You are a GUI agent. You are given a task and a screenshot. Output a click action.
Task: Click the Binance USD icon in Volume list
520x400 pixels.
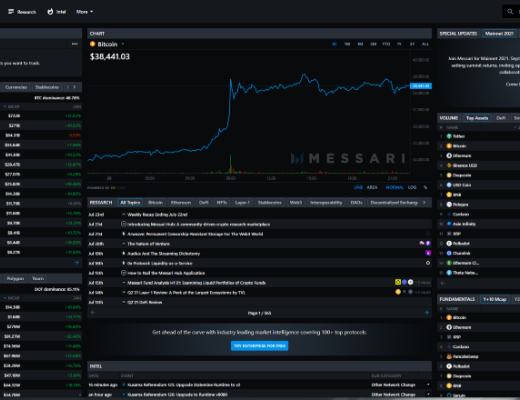coord(449,165)
